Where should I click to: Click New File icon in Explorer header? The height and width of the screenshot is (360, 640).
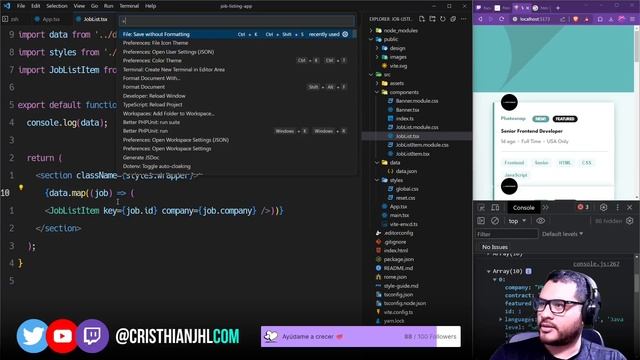(x=422, y=19)
